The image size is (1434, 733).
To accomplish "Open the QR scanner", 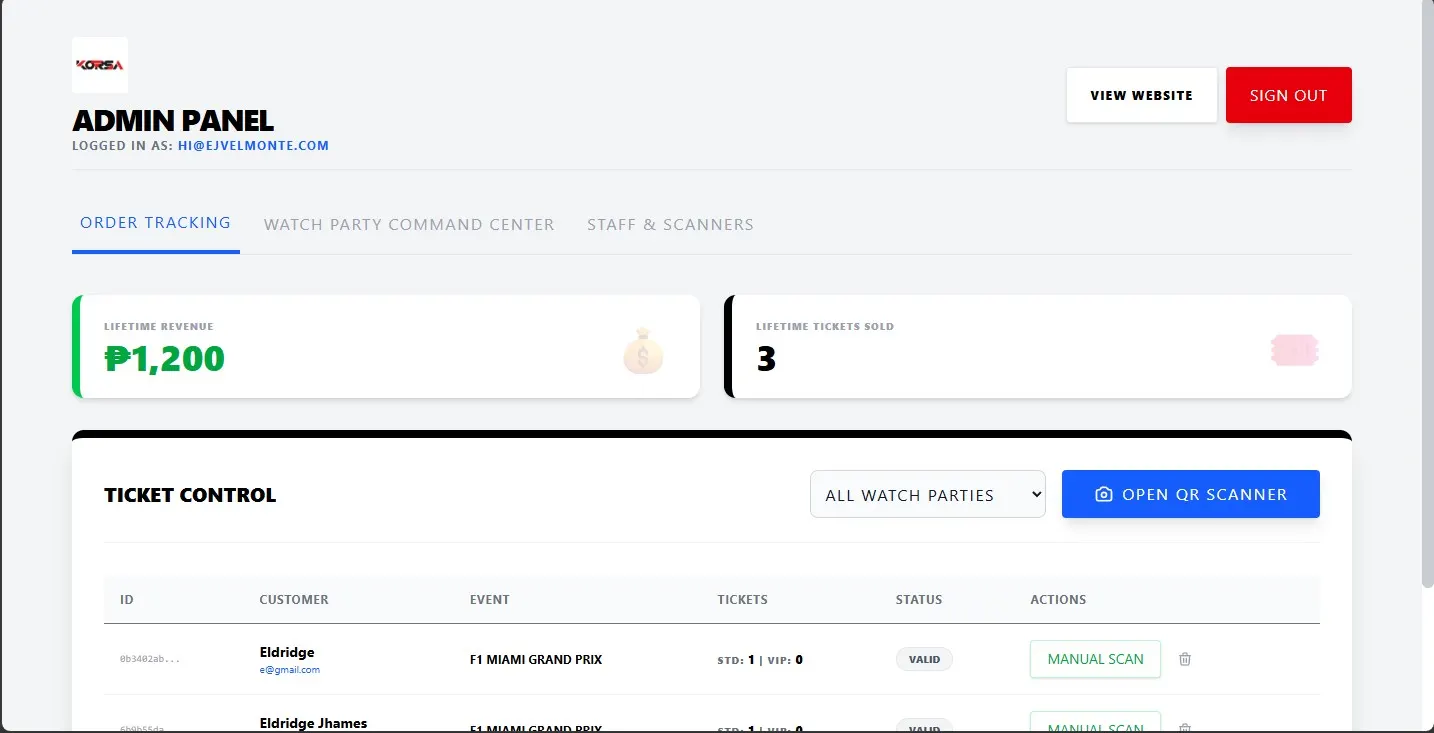I will point(1191,494).
